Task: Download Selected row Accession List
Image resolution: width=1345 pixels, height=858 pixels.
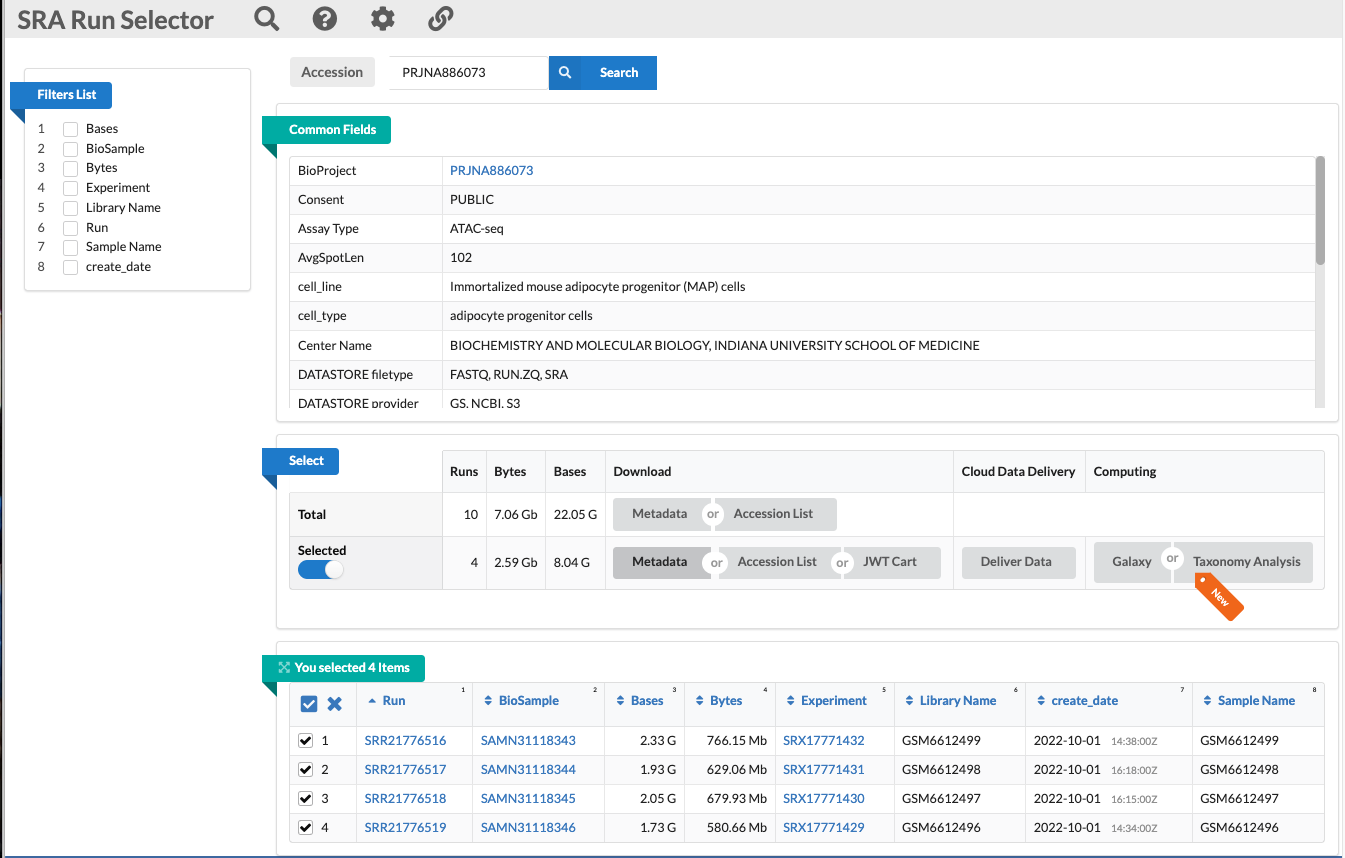Action: point(777,562)
